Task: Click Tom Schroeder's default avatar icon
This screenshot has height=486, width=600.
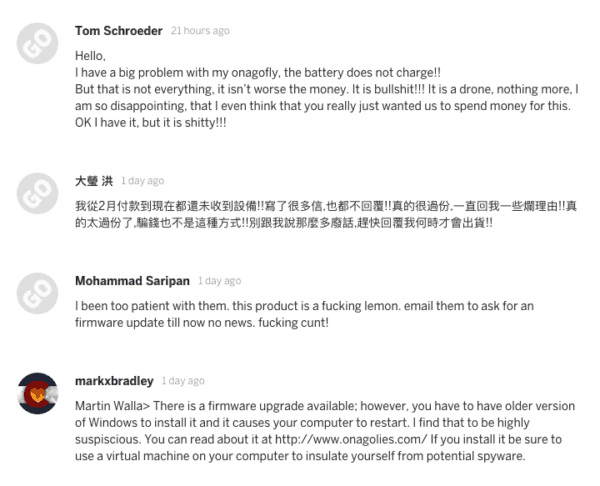Action: [x=38, y=42]
